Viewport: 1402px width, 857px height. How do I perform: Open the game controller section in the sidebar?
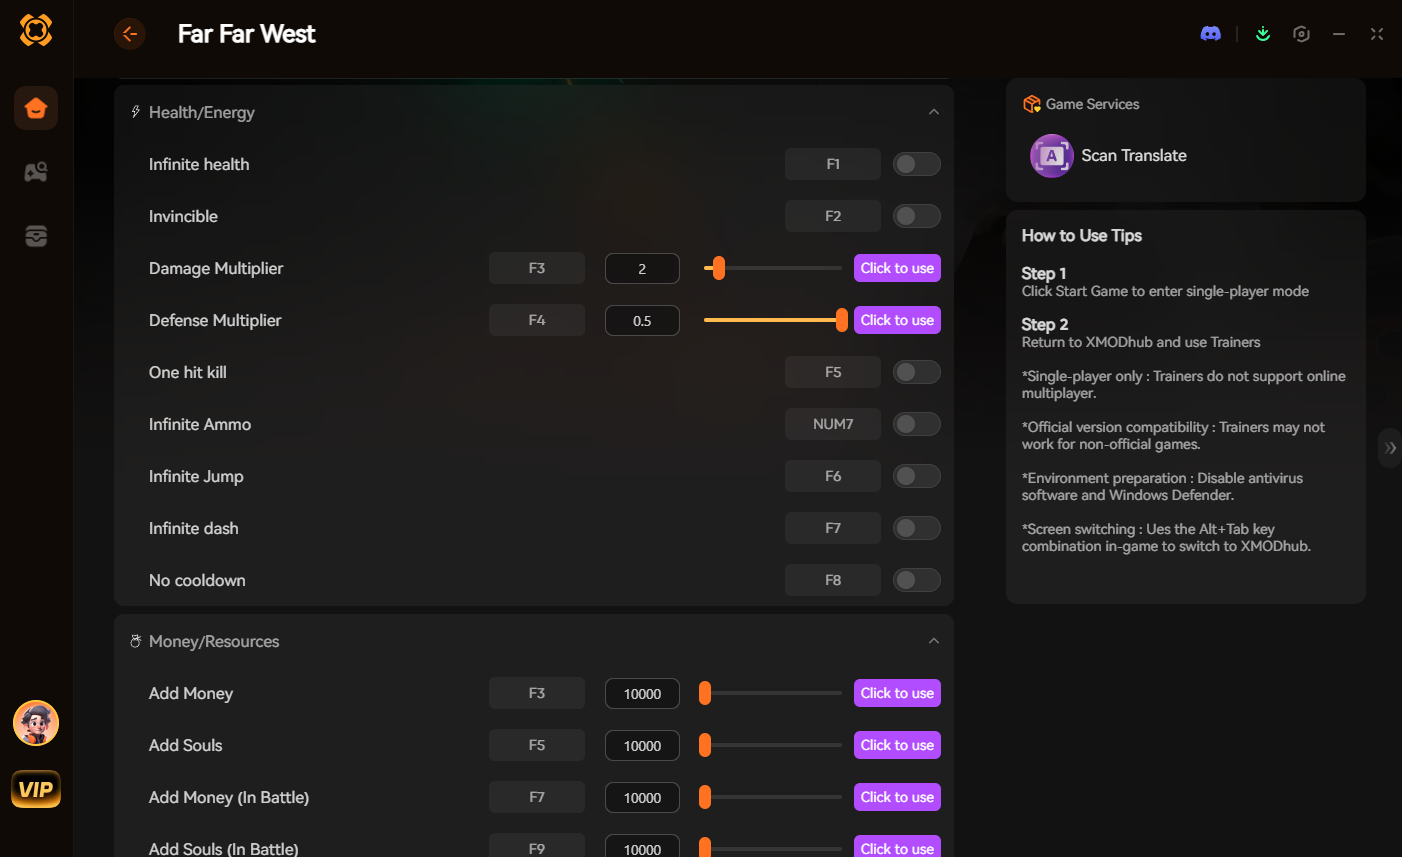tap(36, 172)
